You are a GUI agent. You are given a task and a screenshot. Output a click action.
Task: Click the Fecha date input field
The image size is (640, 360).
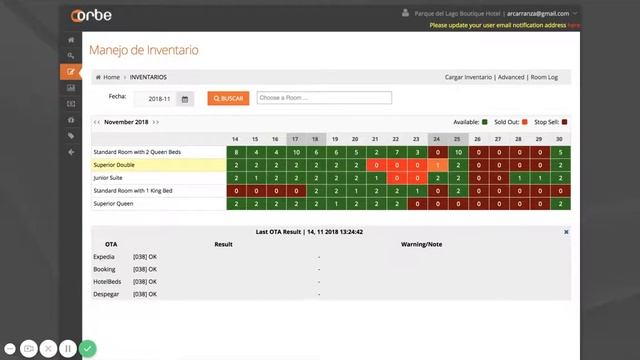pyautogui.click(x=156, y=99)
